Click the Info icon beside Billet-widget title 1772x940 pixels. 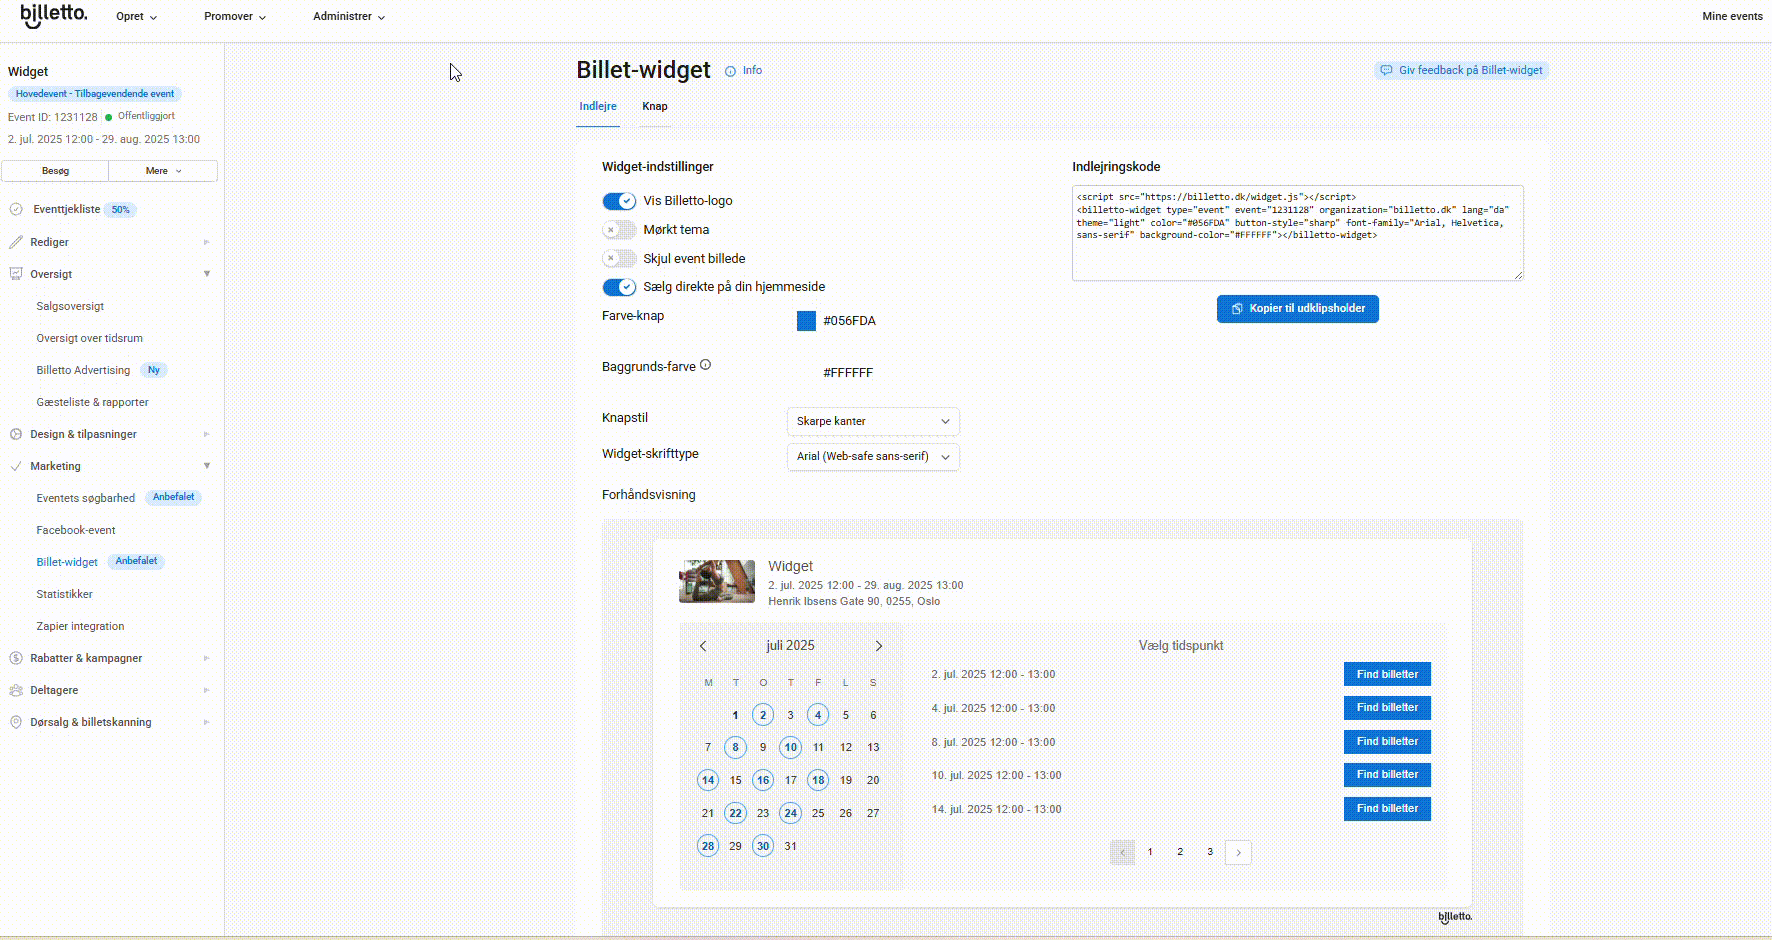coord(730,71)
